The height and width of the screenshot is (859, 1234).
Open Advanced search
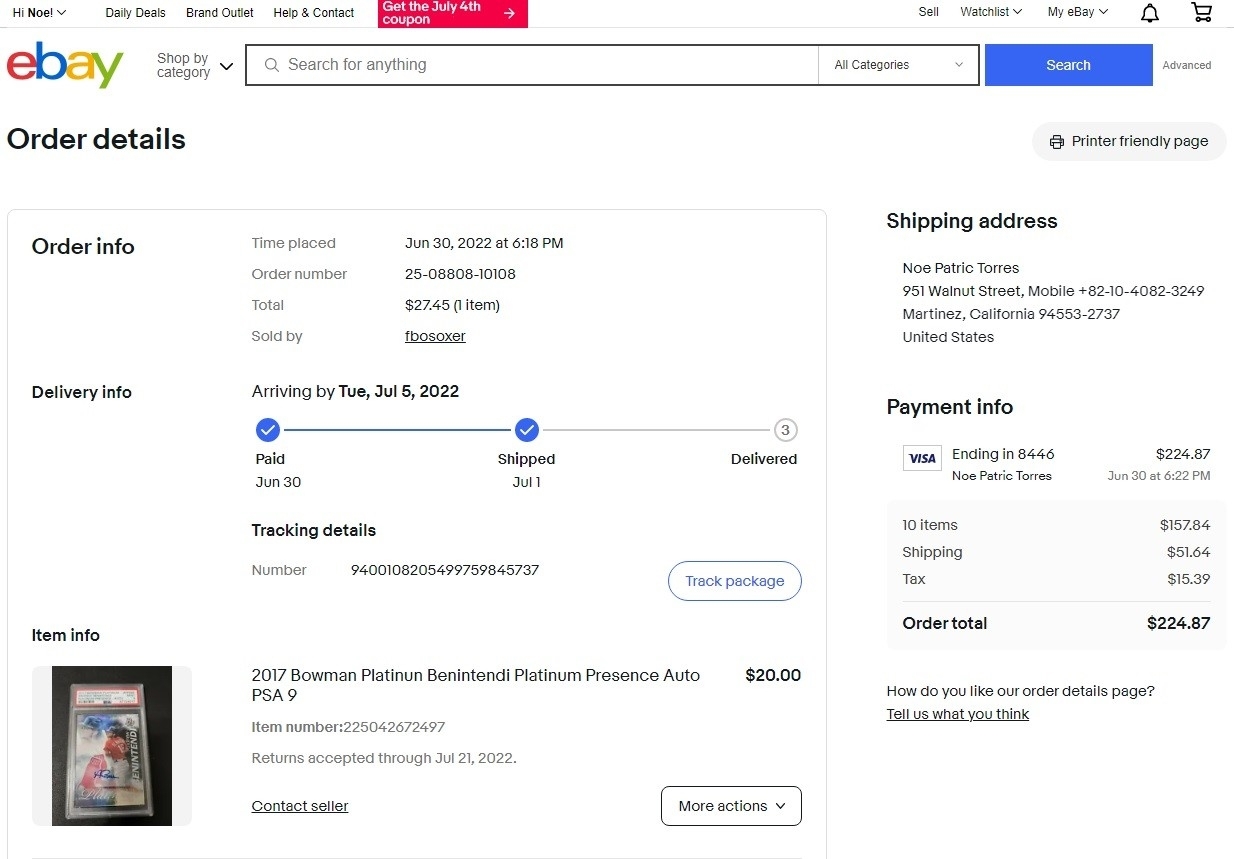pyautogui.click(x=1187, y=65)
